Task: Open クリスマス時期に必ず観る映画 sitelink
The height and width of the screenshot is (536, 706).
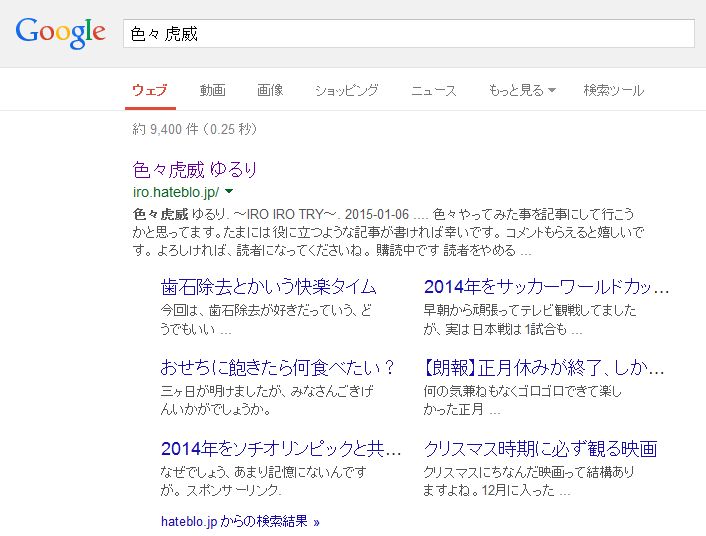Action: (540, 449)
